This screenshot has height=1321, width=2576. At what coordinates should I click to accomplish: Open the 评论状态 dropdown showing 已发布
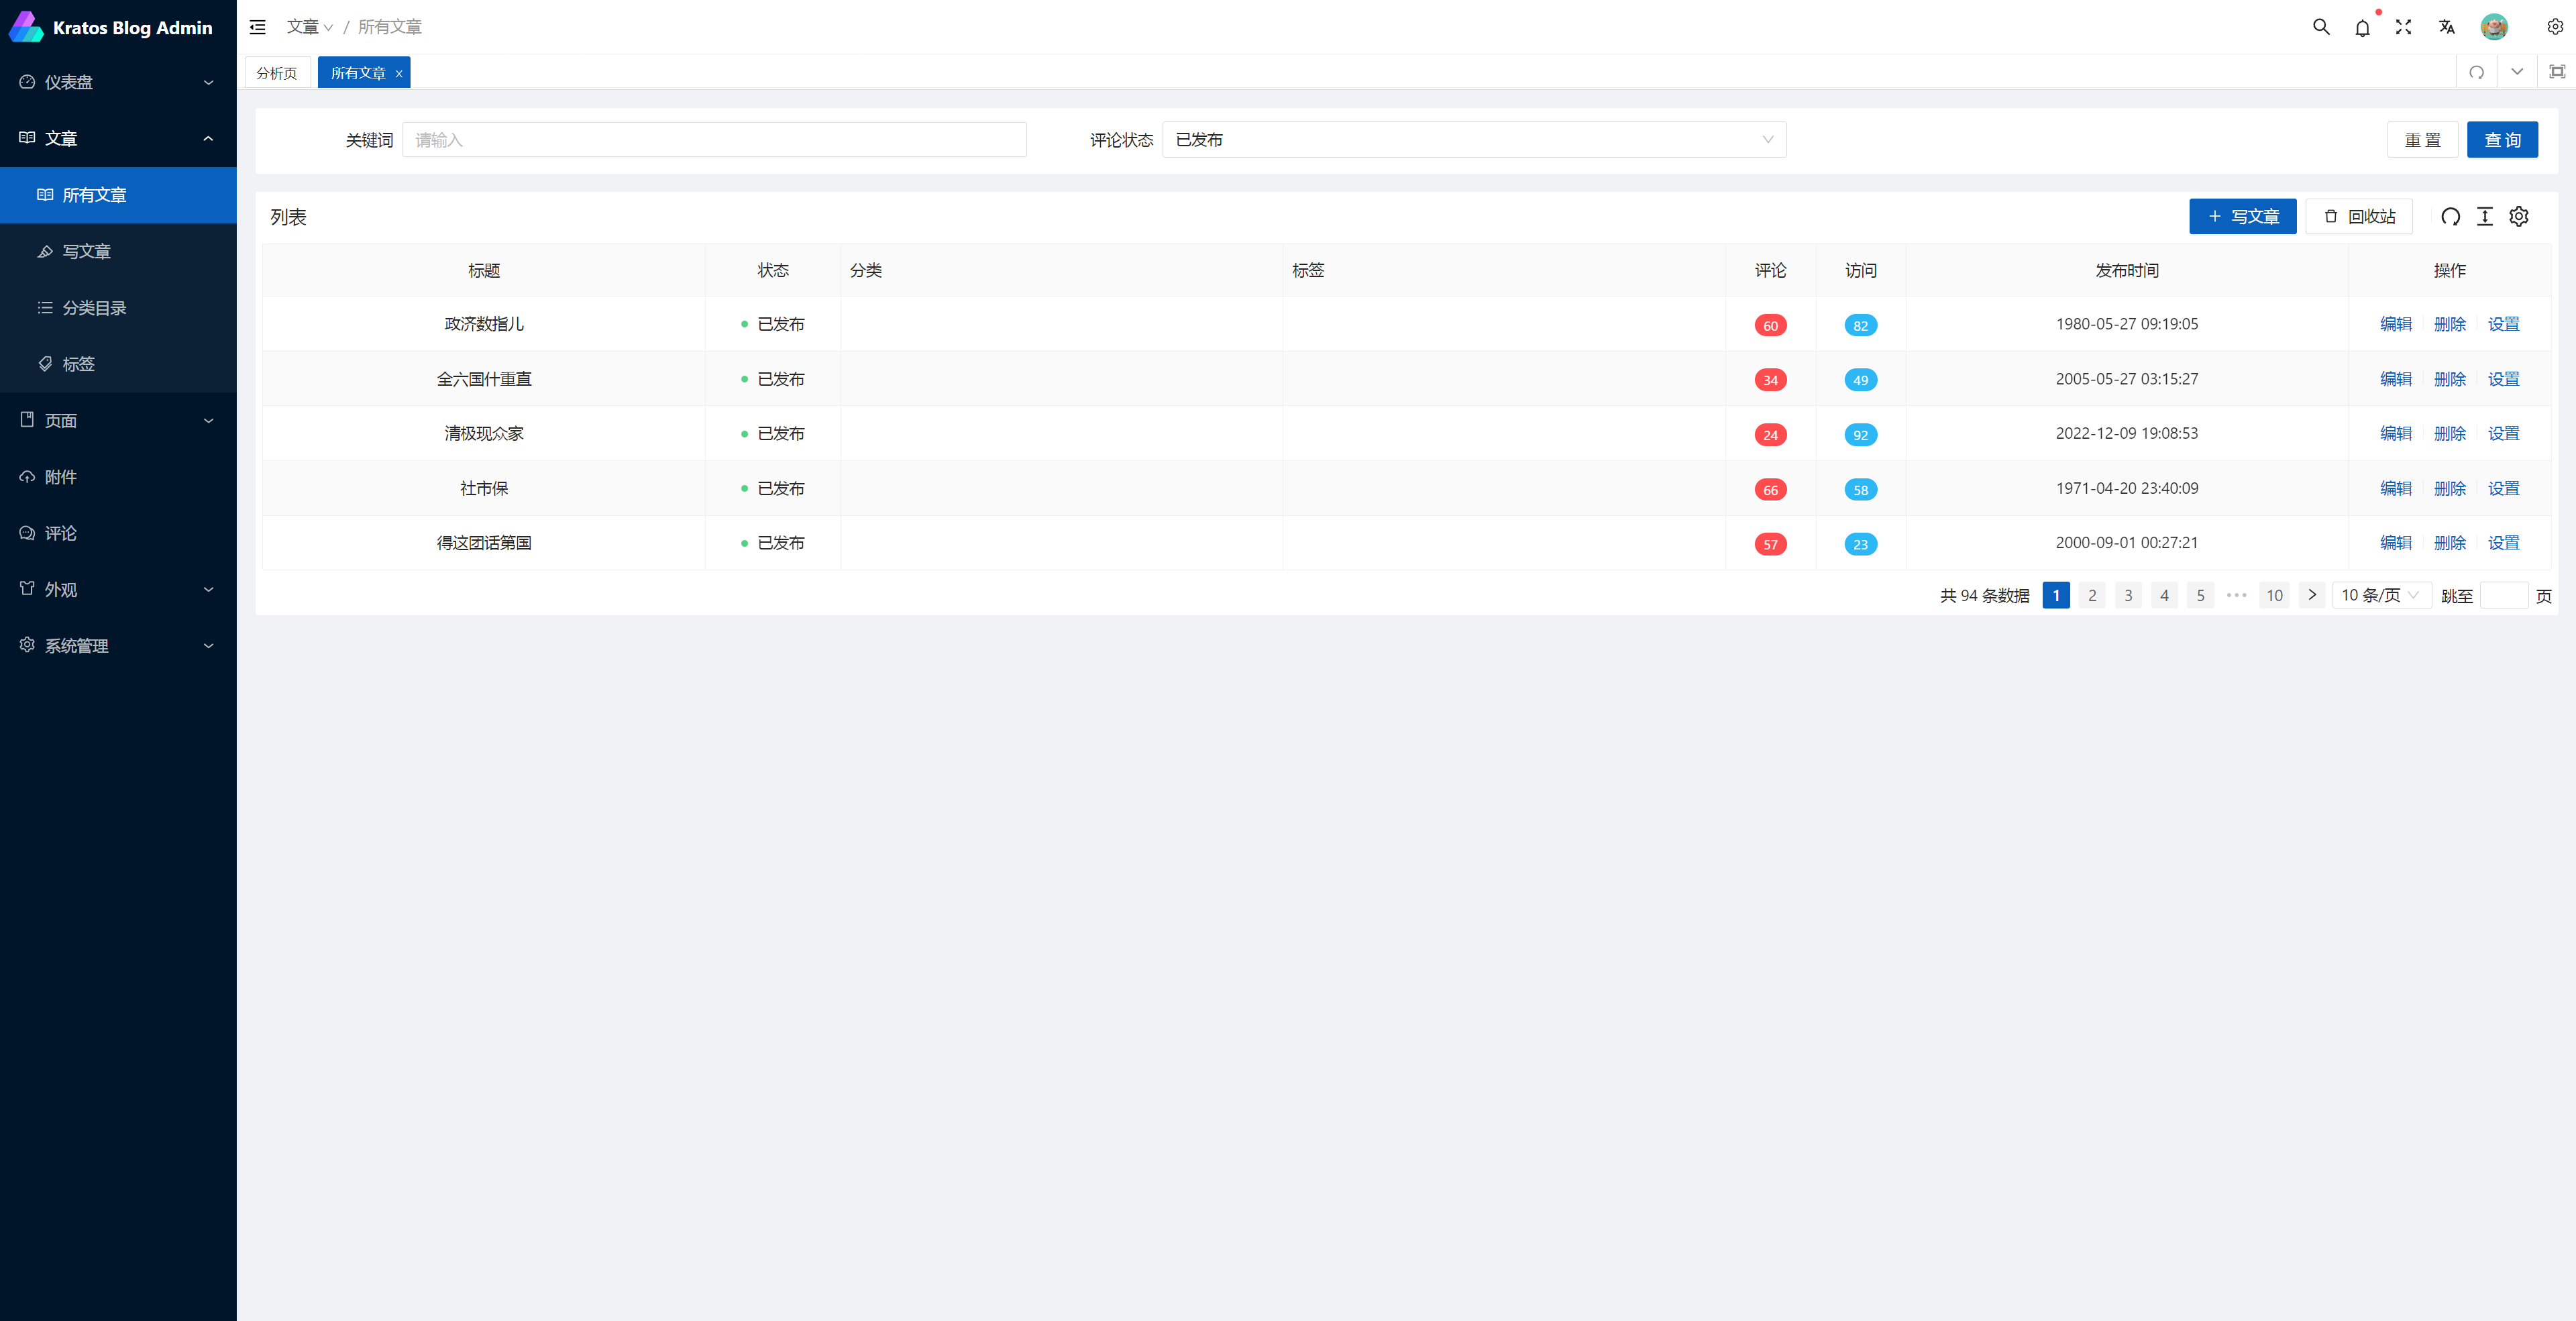1473,140
